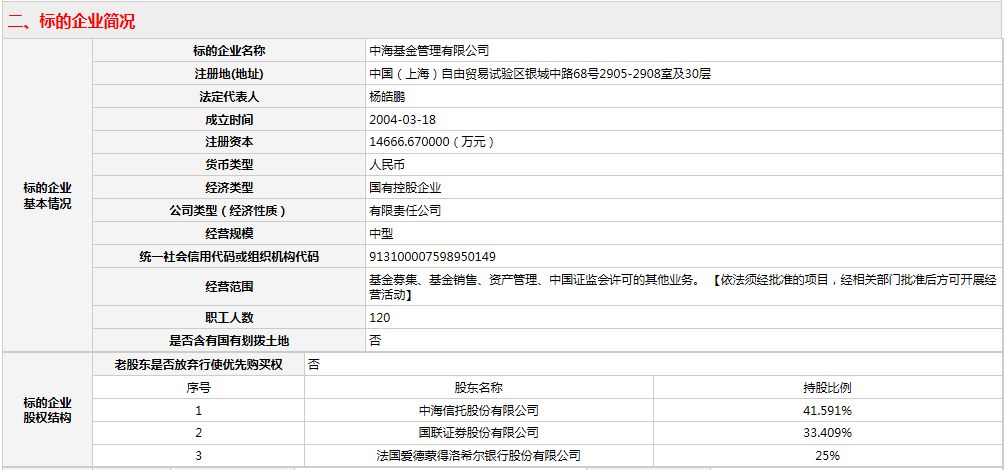Select the capital value 14666.670000（万元）
This screenshot has width=1006, height=470.
click(433, 142)
